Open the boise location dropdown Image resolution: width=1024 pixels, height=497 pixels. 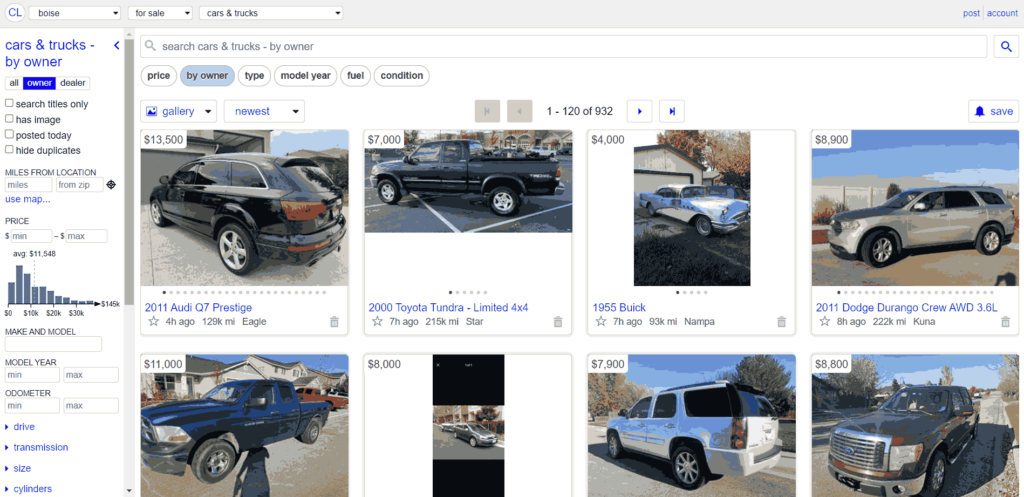click(x=75, y=13)
